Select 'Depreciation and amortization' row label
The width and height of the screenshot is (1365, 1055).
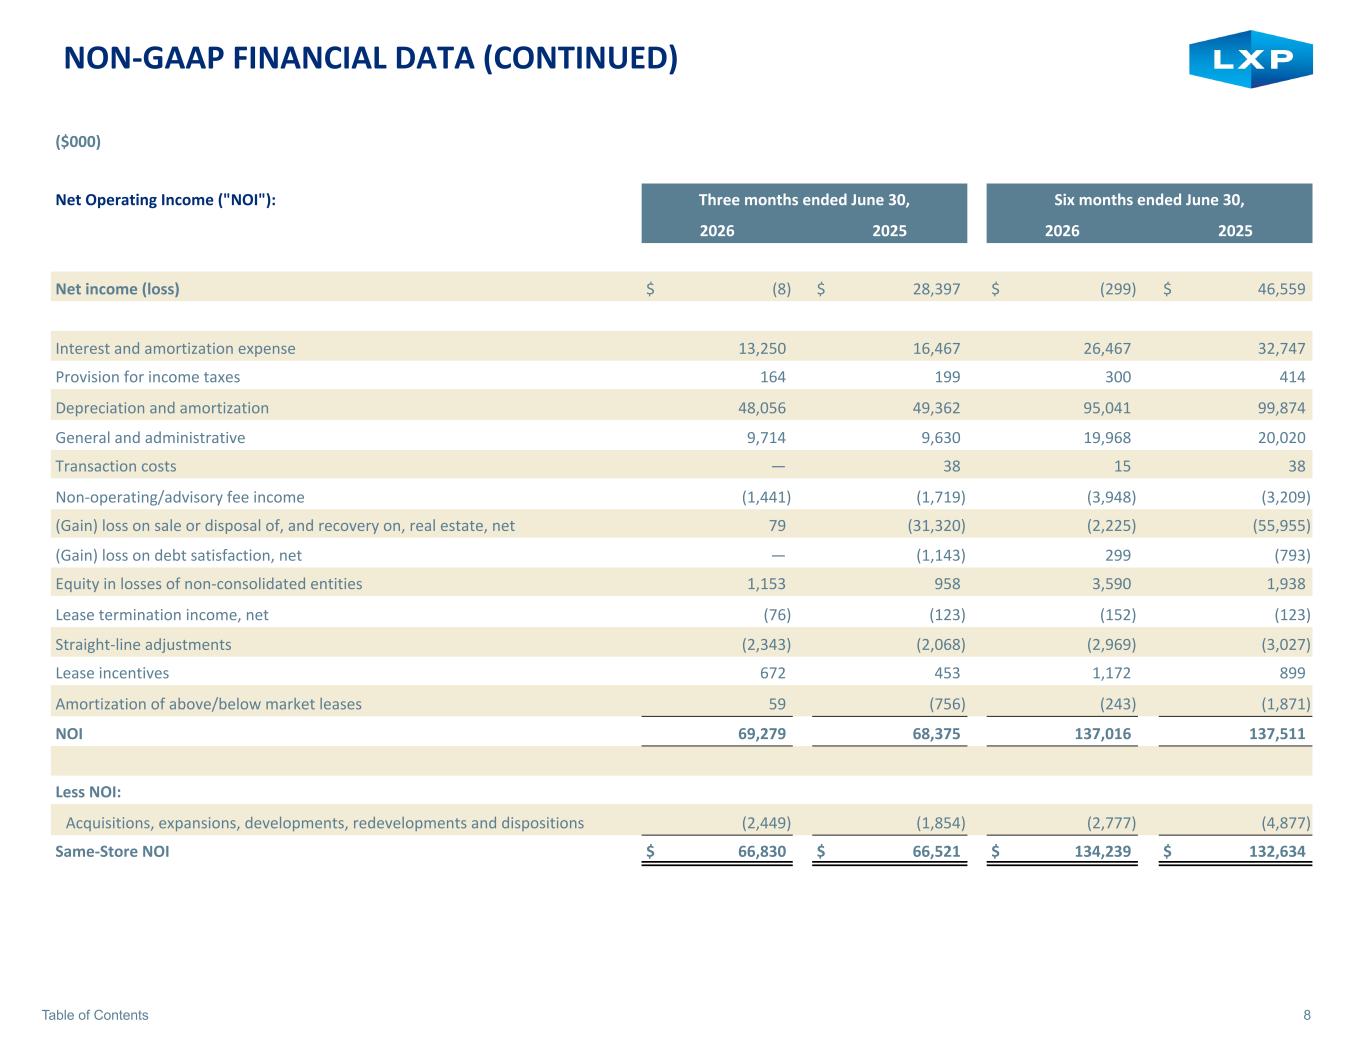[x=162, y=408]
